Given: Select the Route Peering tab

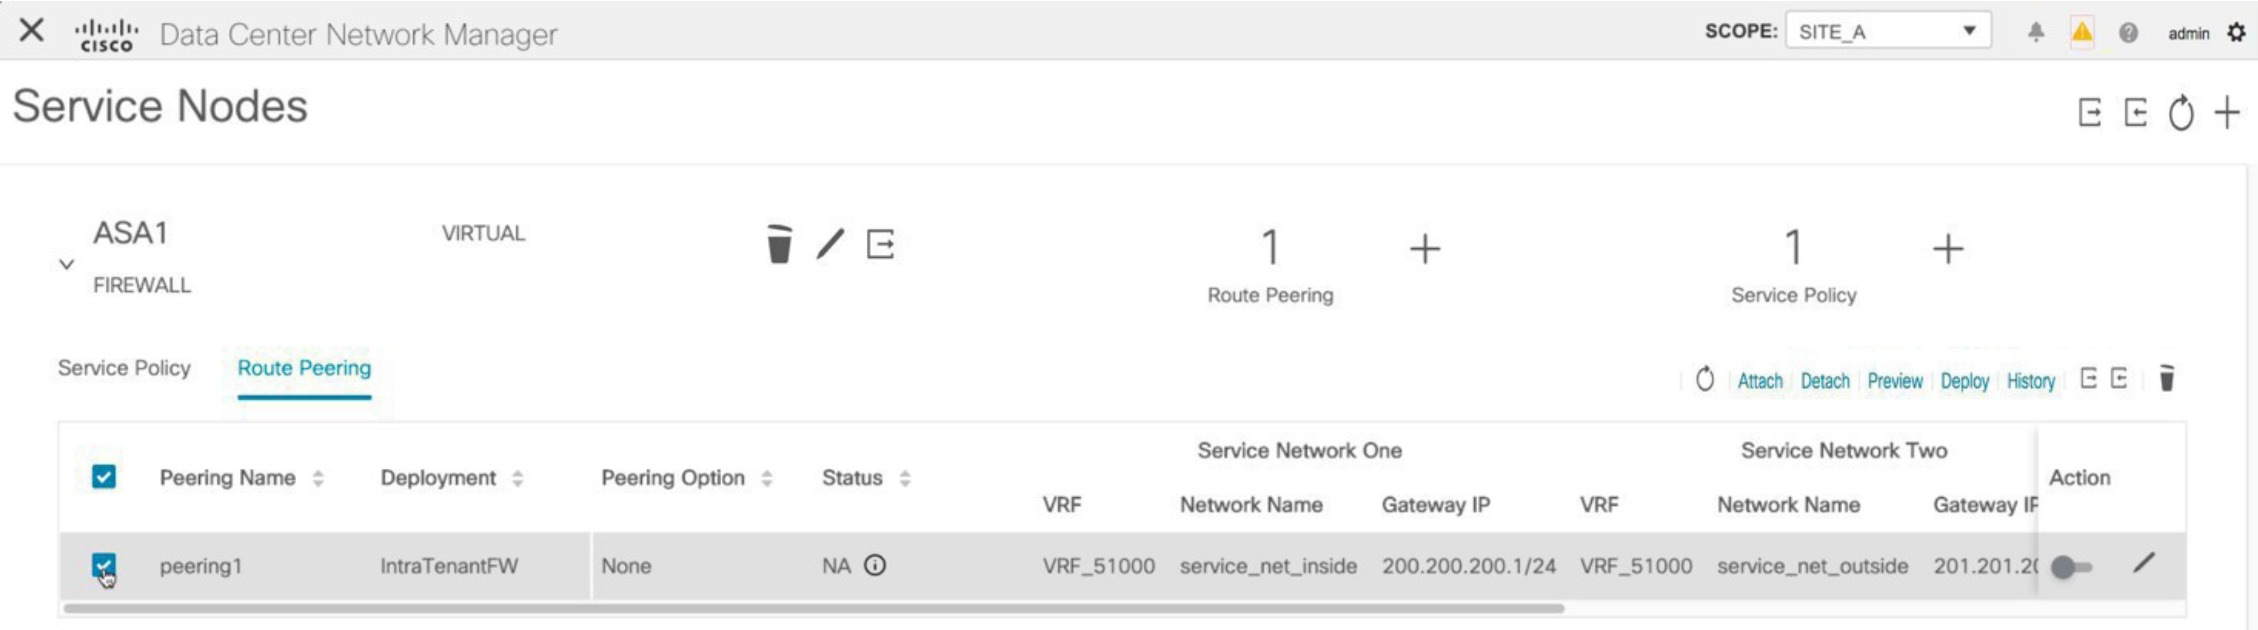Looking at the screenshot, I should 304,368.
